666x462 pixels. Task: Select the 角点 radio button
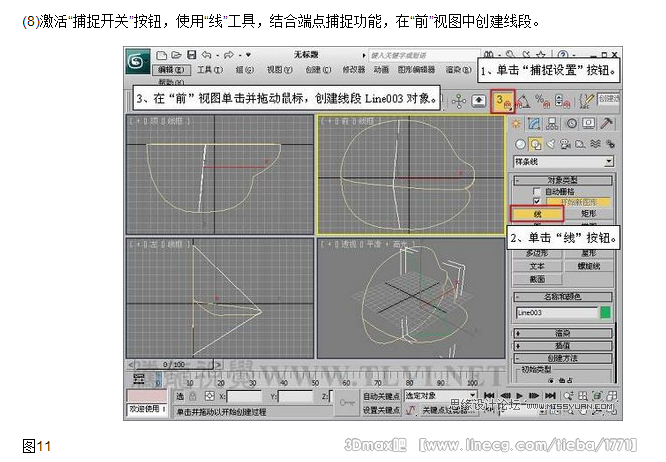551,380
